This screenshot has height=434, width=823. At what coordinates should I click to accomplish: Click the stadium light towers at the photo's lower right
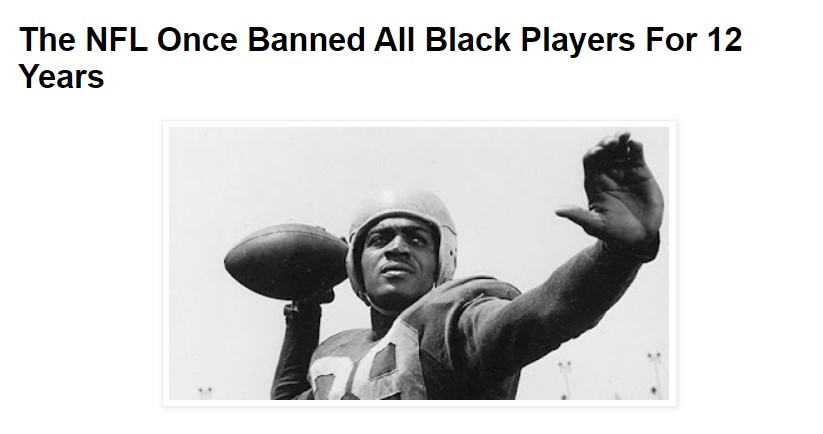pyautogui.click(x=609, y=377)
